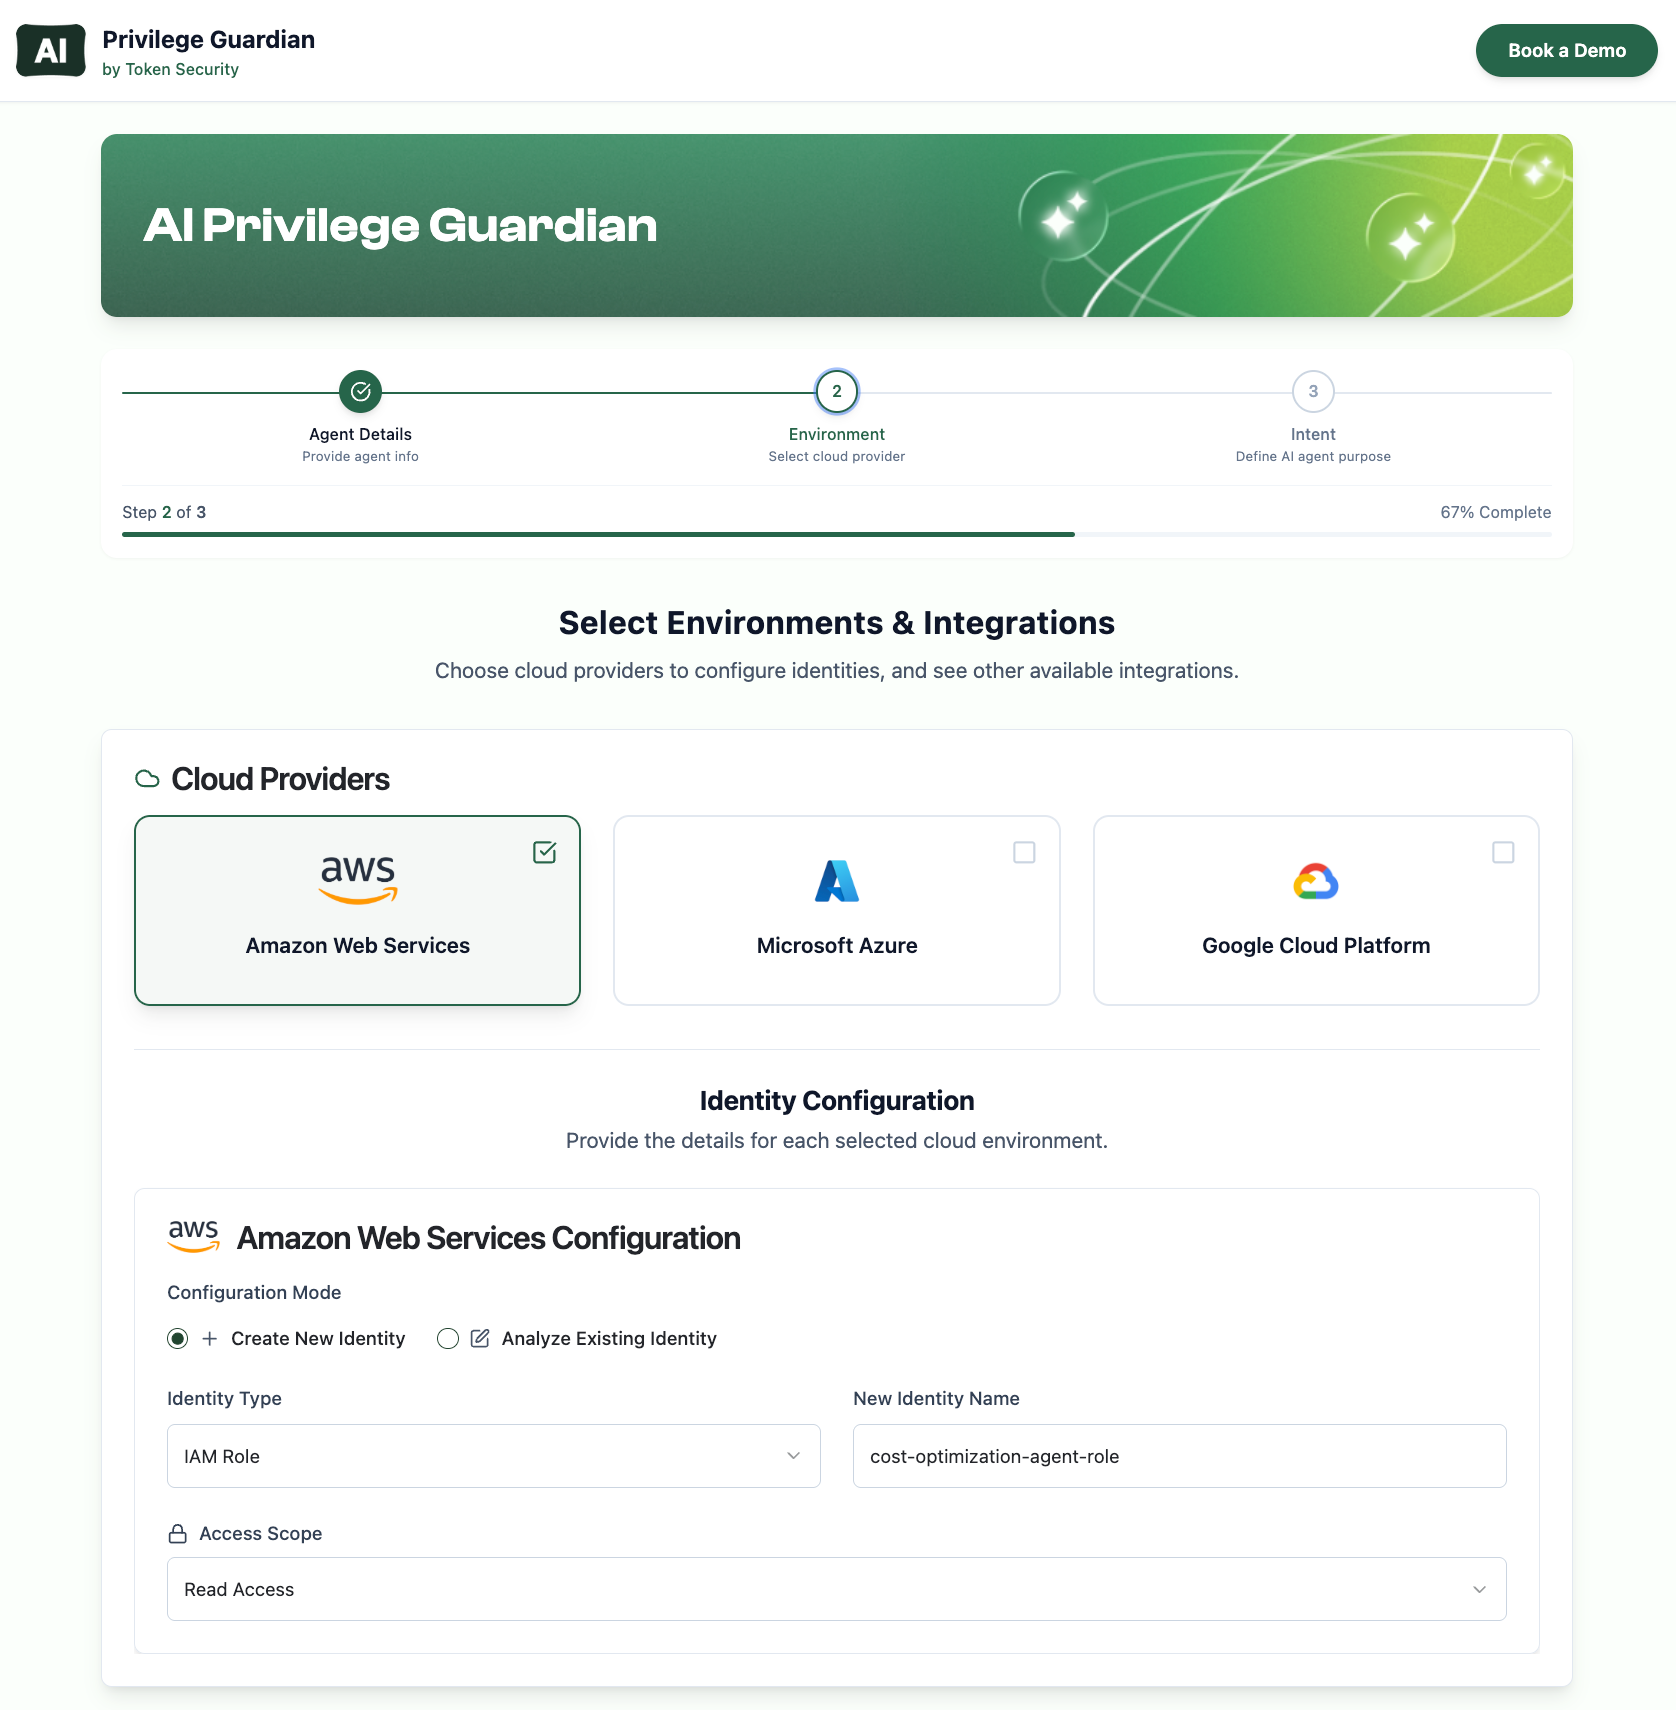Image resolution: width=1676 pixels, height=1710 pixels.
Task: Click the AI logo icon in the header
Action: (x=51, y=50)
